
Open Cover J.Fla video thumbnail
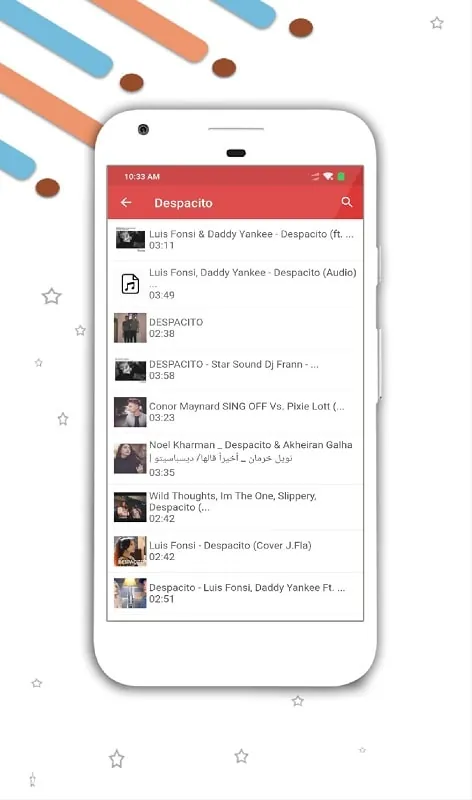tap(130, 551)
